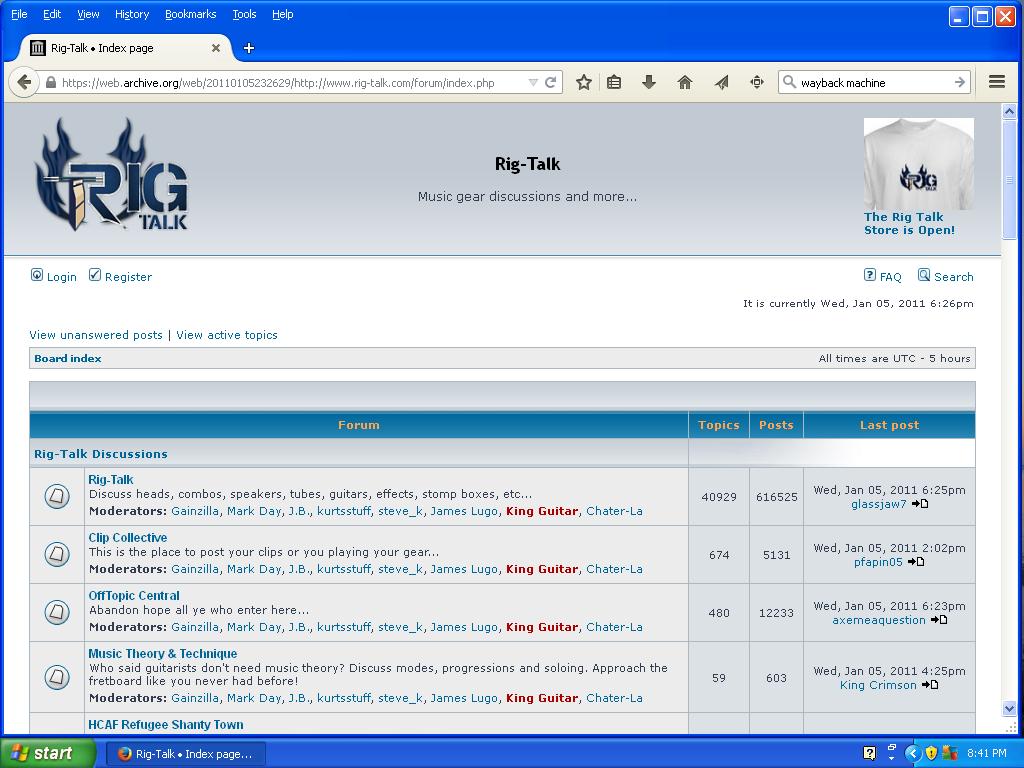View latest post icon next to King Crimson
1024x768 pixels.
[x=930, y=685]
